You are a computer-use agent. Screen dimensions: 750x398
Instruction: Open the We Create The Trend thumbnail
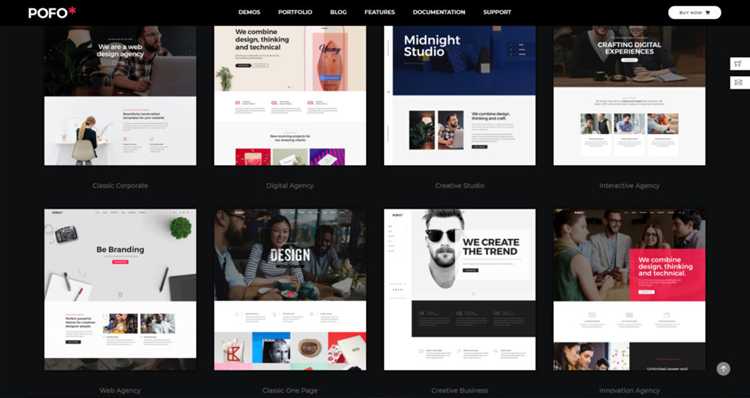[460, 289]
